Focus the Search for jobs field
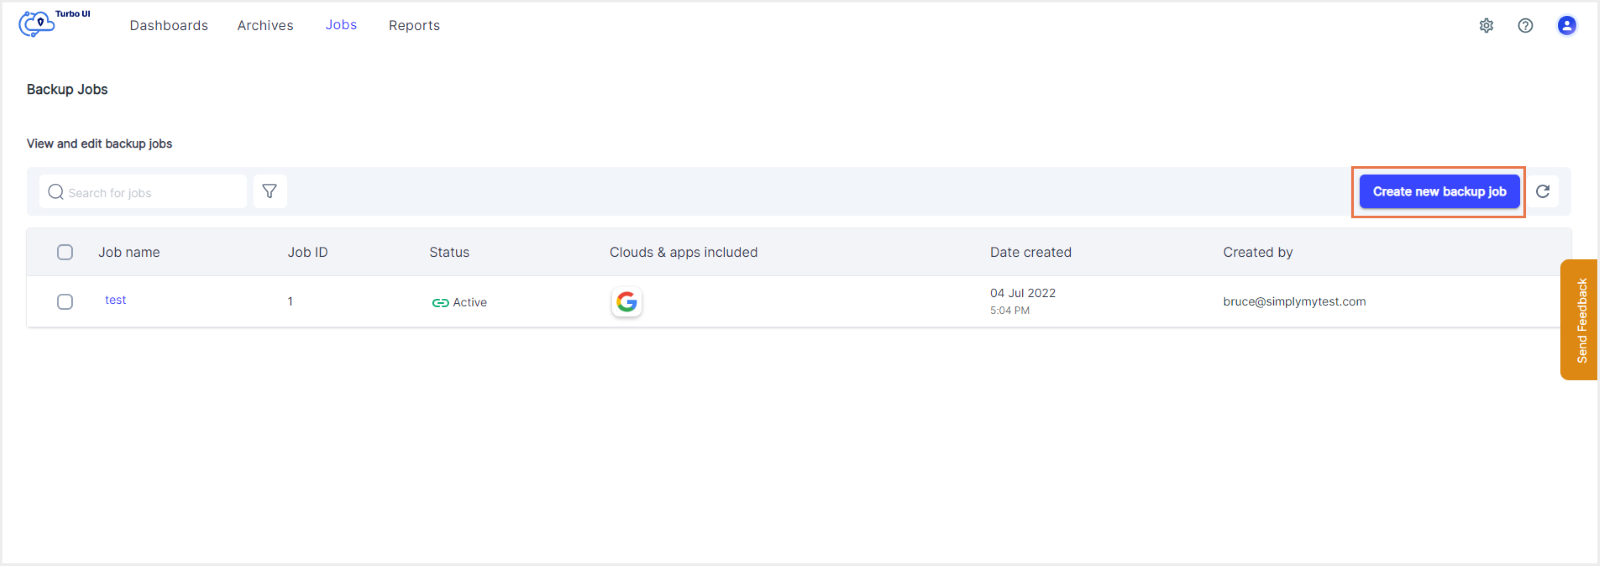The height and width of the screenshot is (566, 1600). tap(143, 191)
